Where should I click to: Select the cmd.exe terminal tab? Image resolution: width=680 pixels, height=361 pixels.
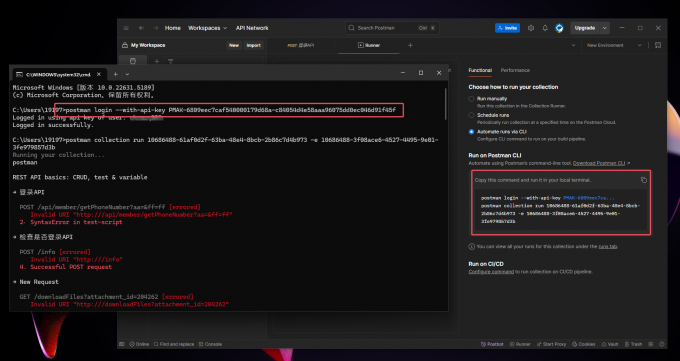pos(59,74)
